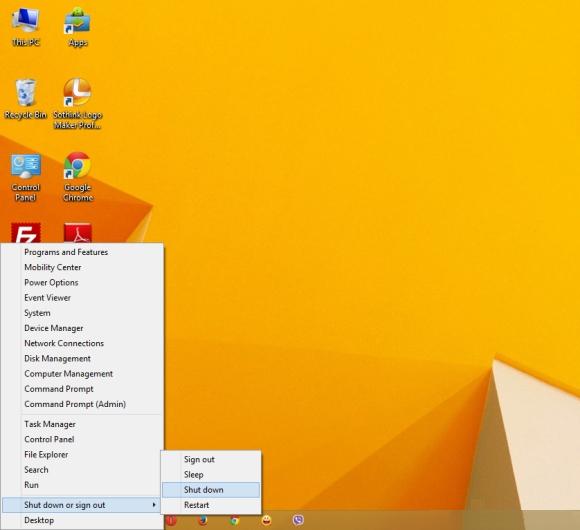Screen dimensions: 580x530
Task: Select the Recycle Bin icon
Action: coord(25,99)
